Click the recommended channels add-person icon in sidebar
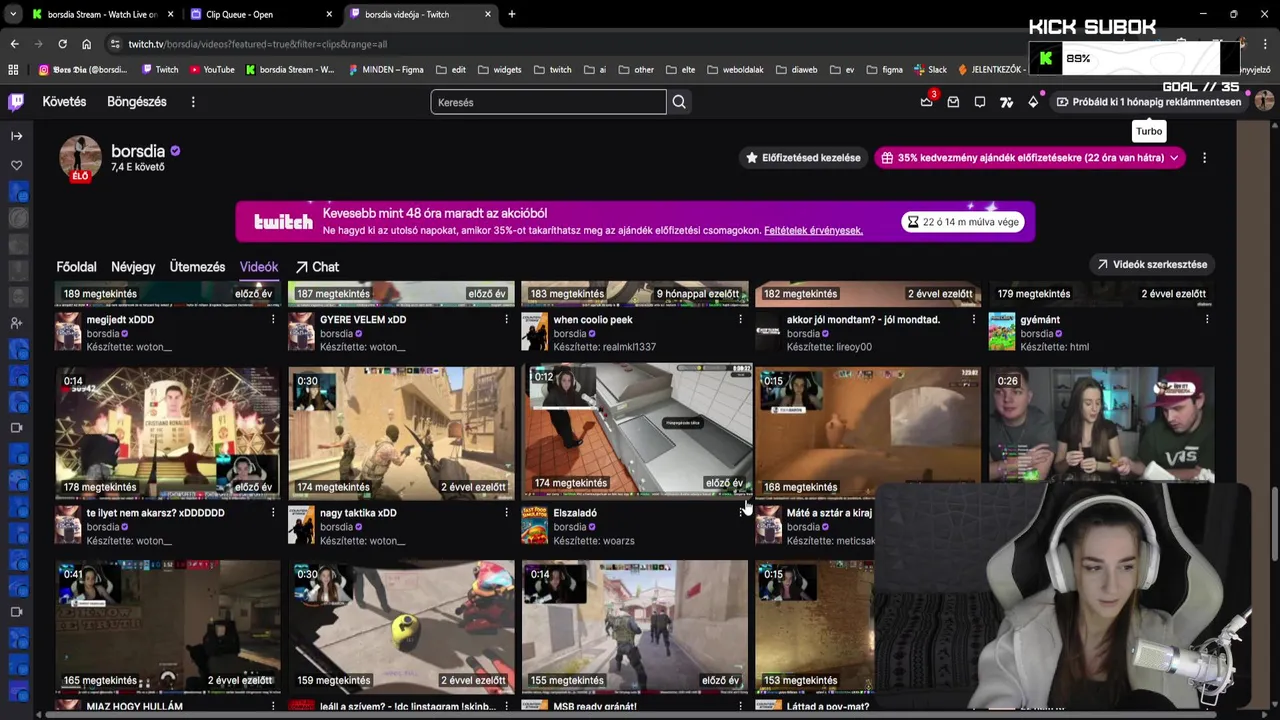Viewport: 1280px width, 720px height. pyautogui.click(x=17, y=323)
